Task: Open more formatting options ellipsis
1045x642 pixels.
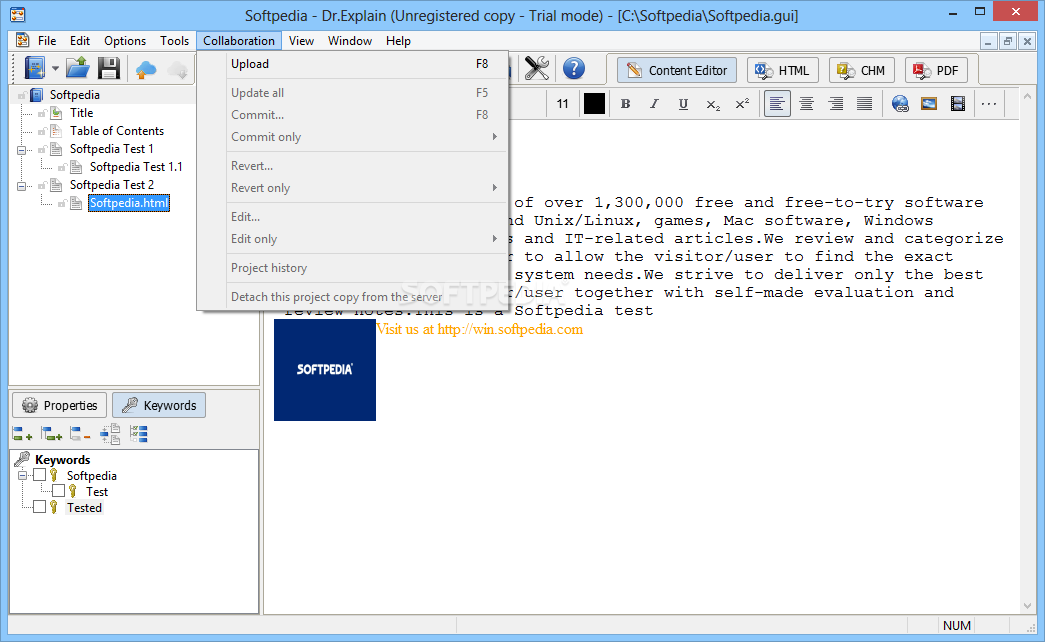Action: tap(989, 104)
